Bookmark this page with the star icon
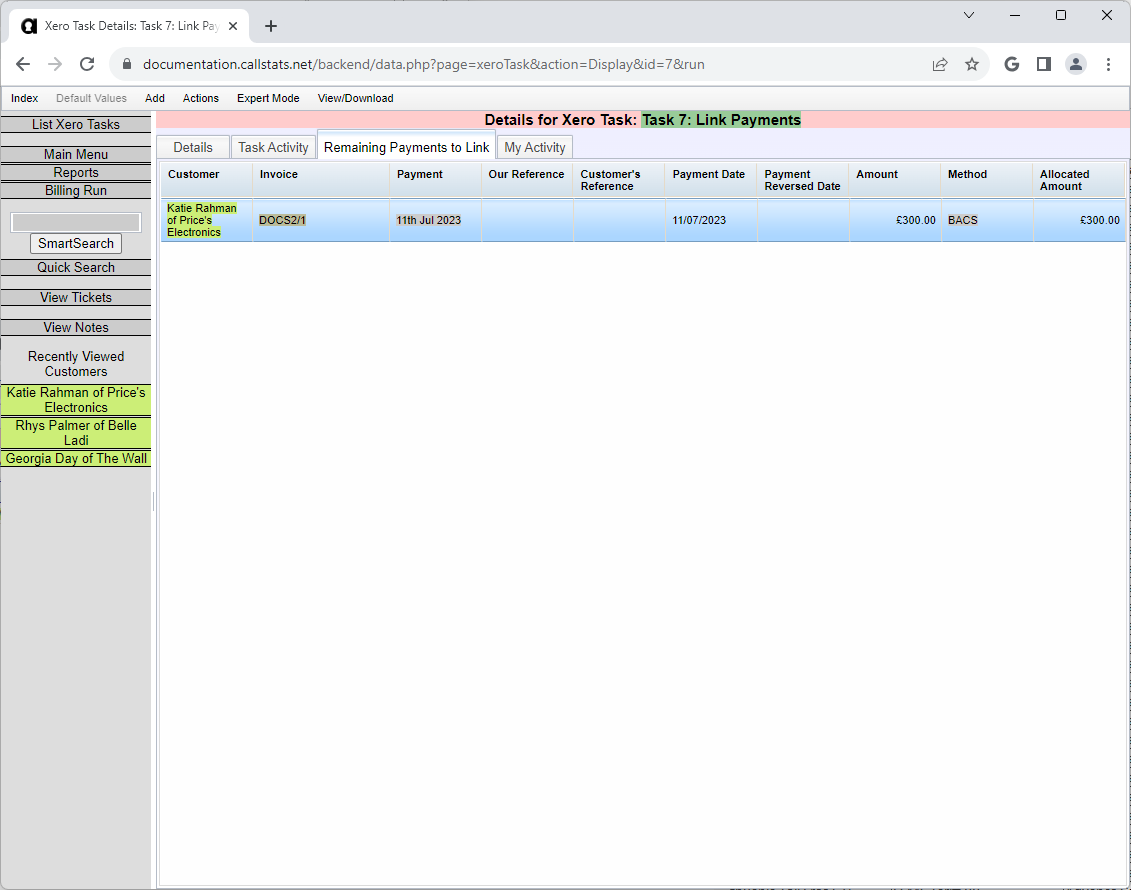The width and height of the screenshot is (1131, 890). (971, 64)
